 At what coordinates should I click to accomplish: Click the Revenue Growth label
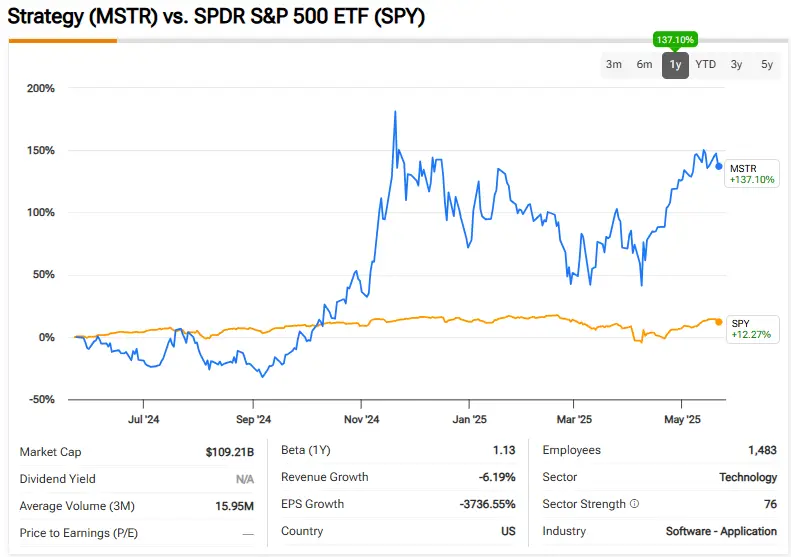(325, 477)
